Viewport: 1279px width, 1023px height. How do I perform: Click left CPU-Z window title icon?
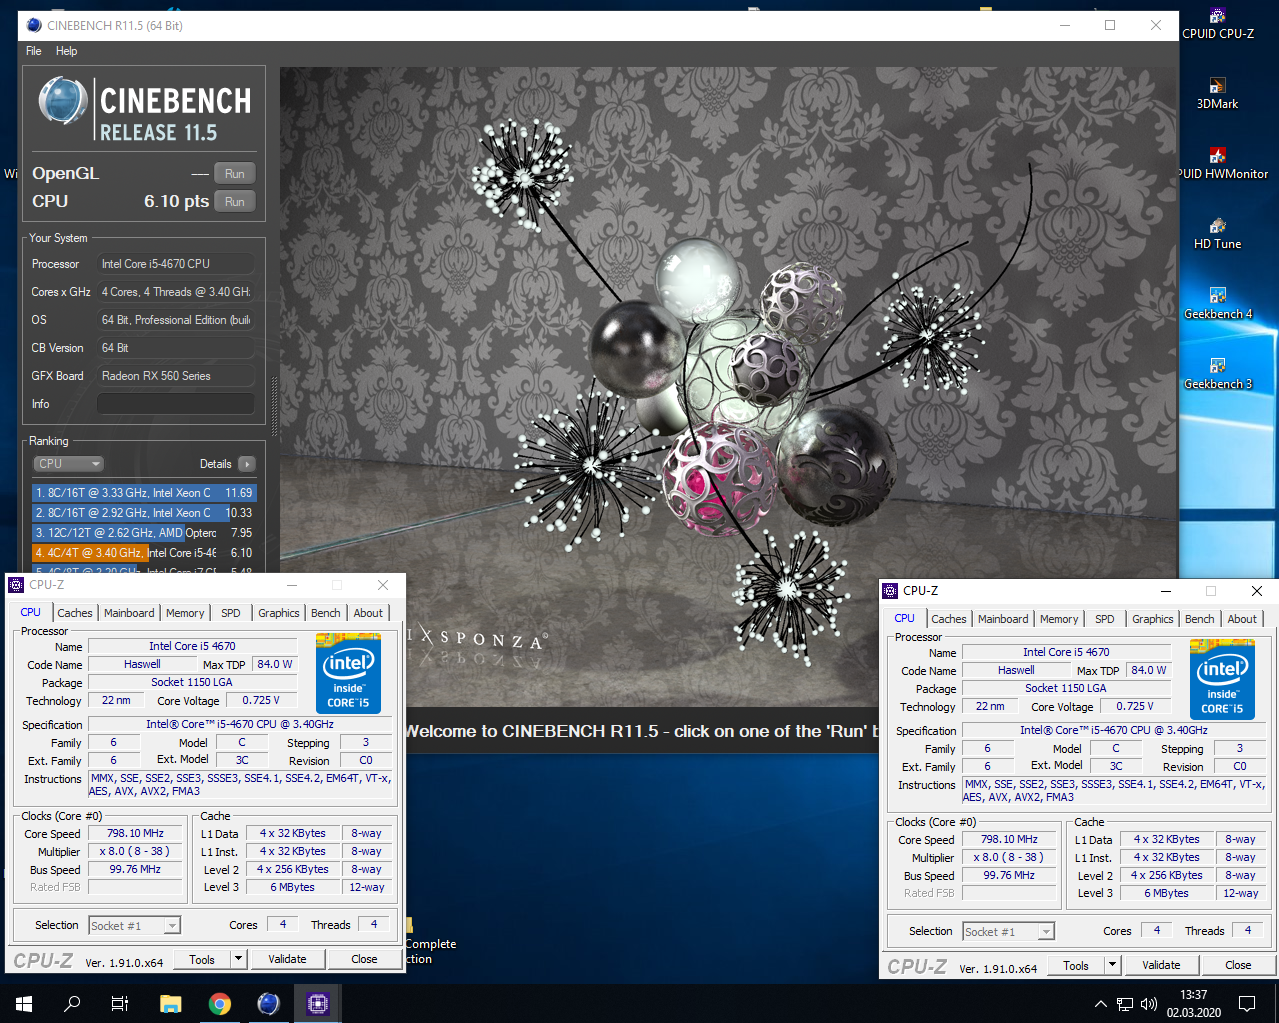click(x=16, y=584)
